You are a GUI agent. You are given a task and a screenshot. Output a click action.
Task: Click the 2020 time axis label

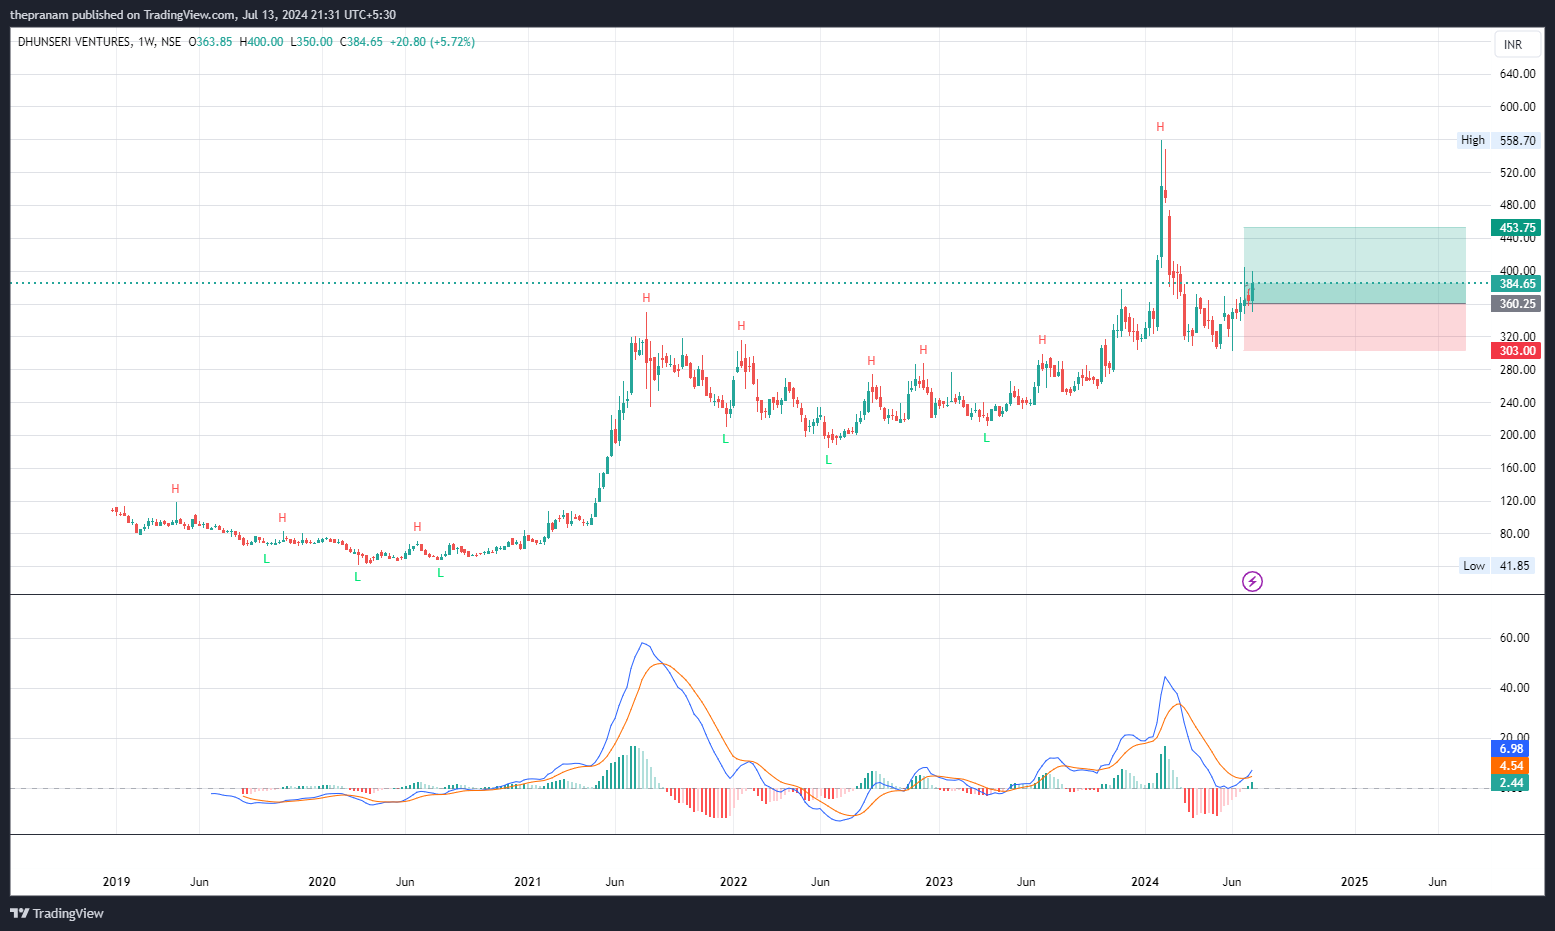322,882
